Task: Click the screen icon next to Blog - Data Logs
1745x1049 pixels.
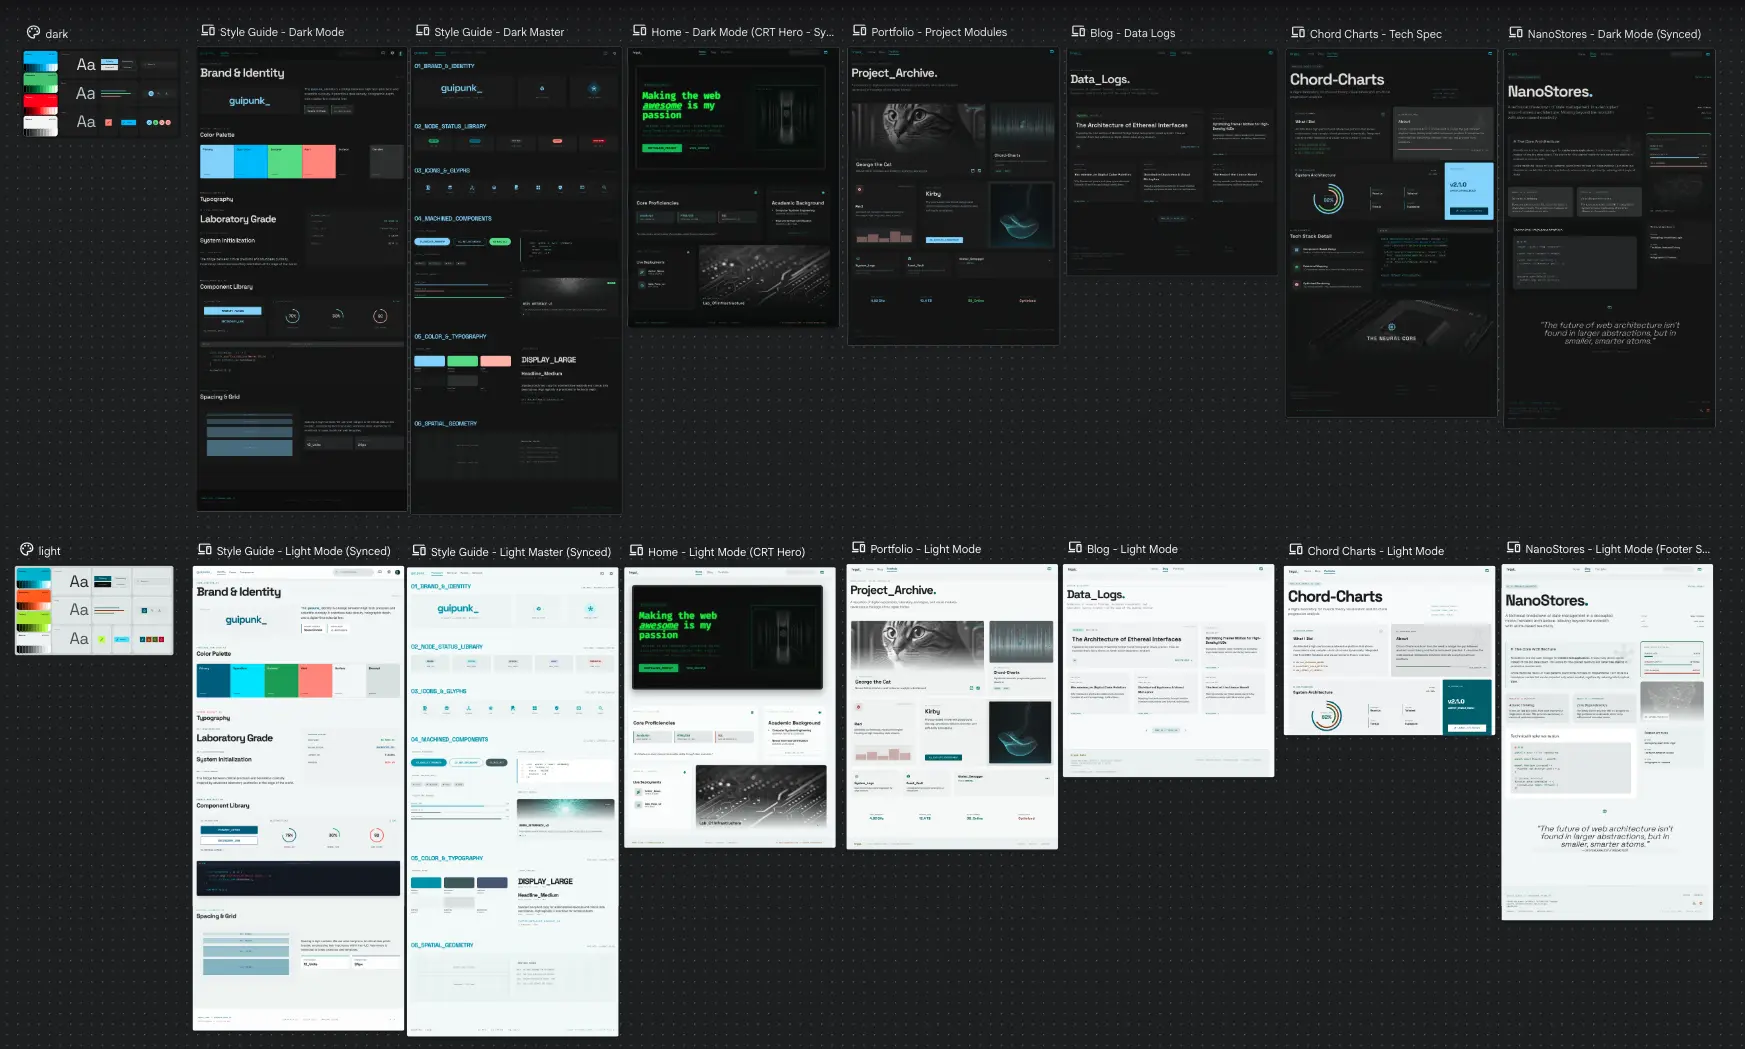Action: click(1078, 32)
